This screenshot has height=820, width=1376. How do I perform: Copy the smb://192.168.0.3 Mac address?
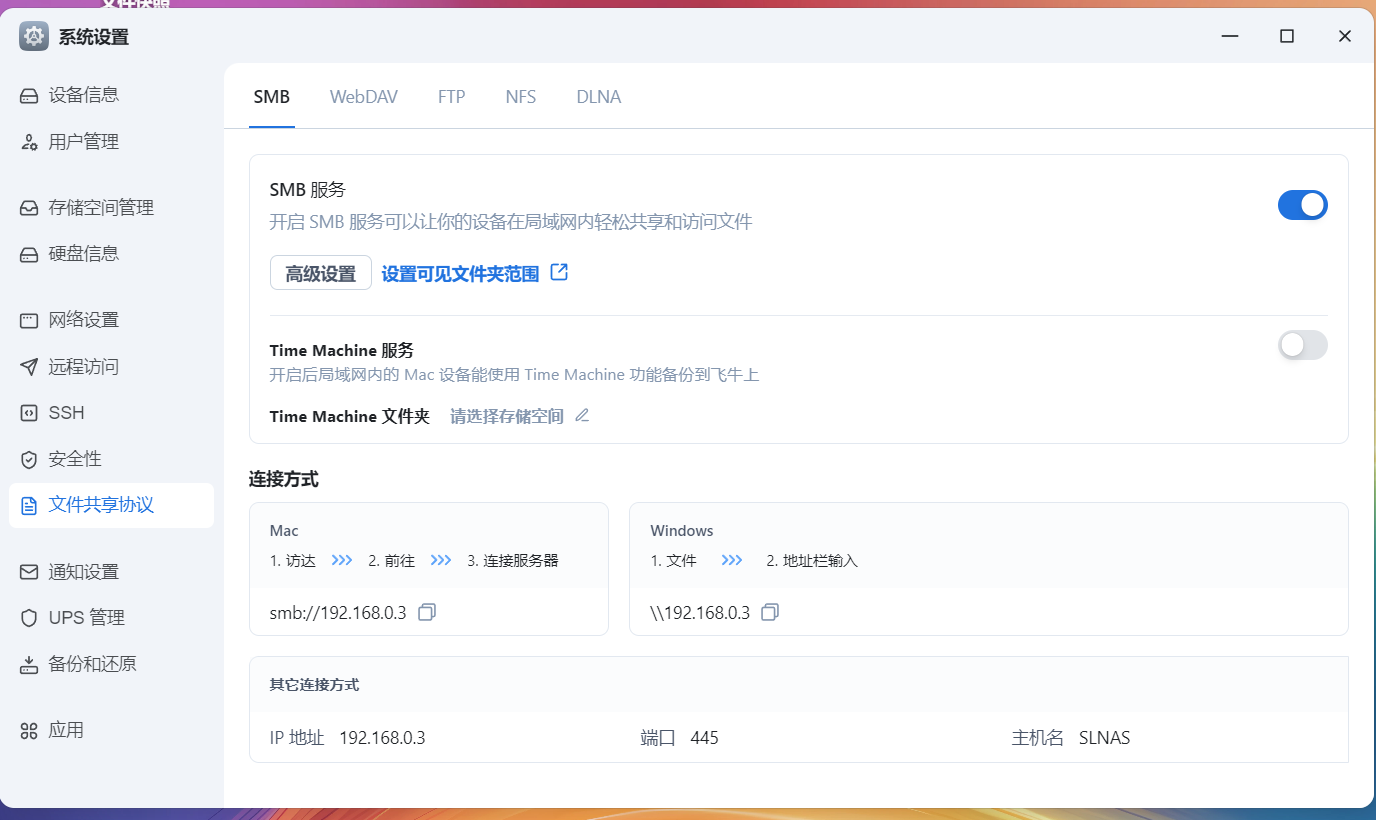427,612
